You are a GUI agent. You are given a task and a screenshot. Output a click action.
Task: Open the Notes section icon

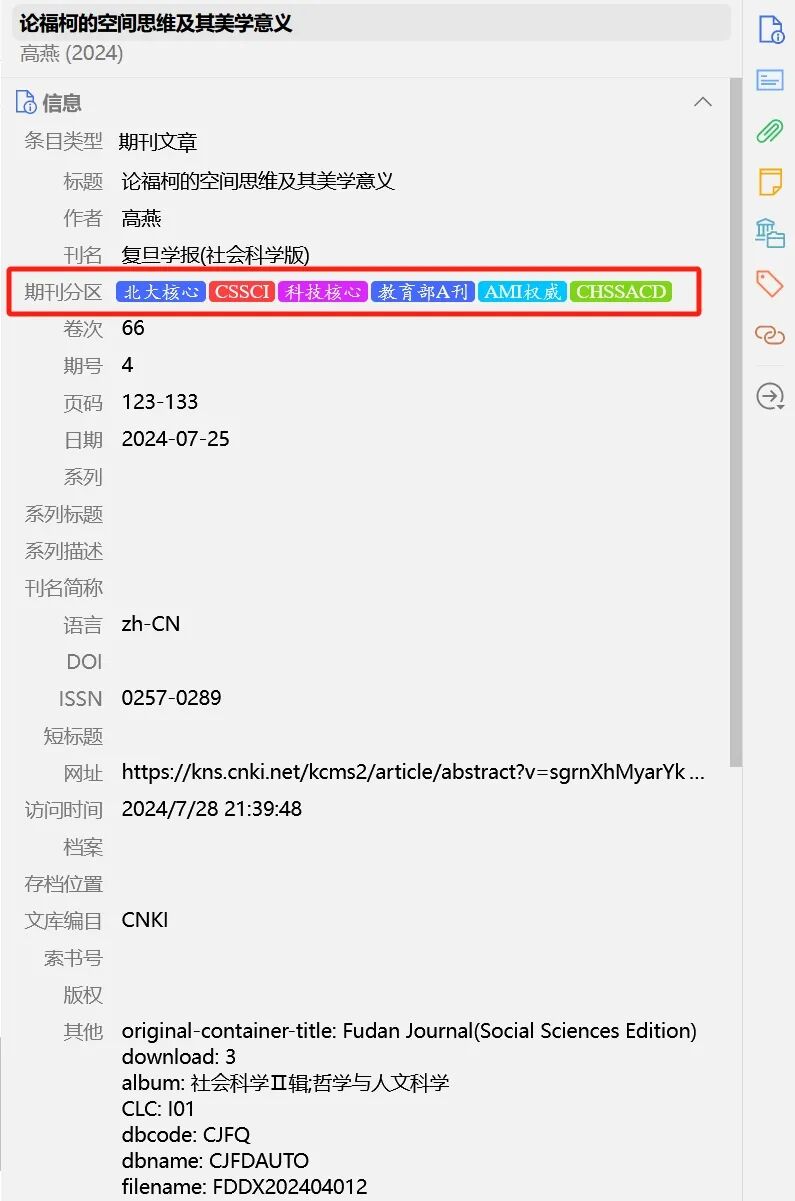click(770, 182)
